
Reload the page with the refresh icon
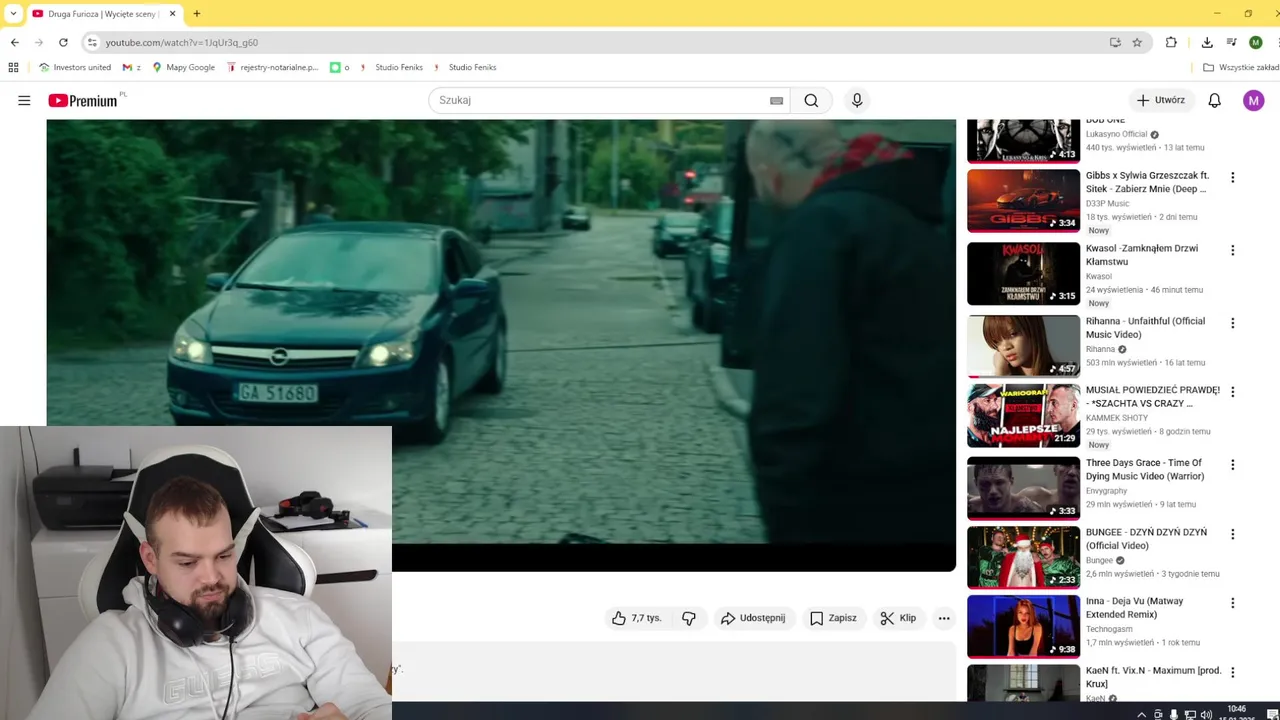click(63, 42)
